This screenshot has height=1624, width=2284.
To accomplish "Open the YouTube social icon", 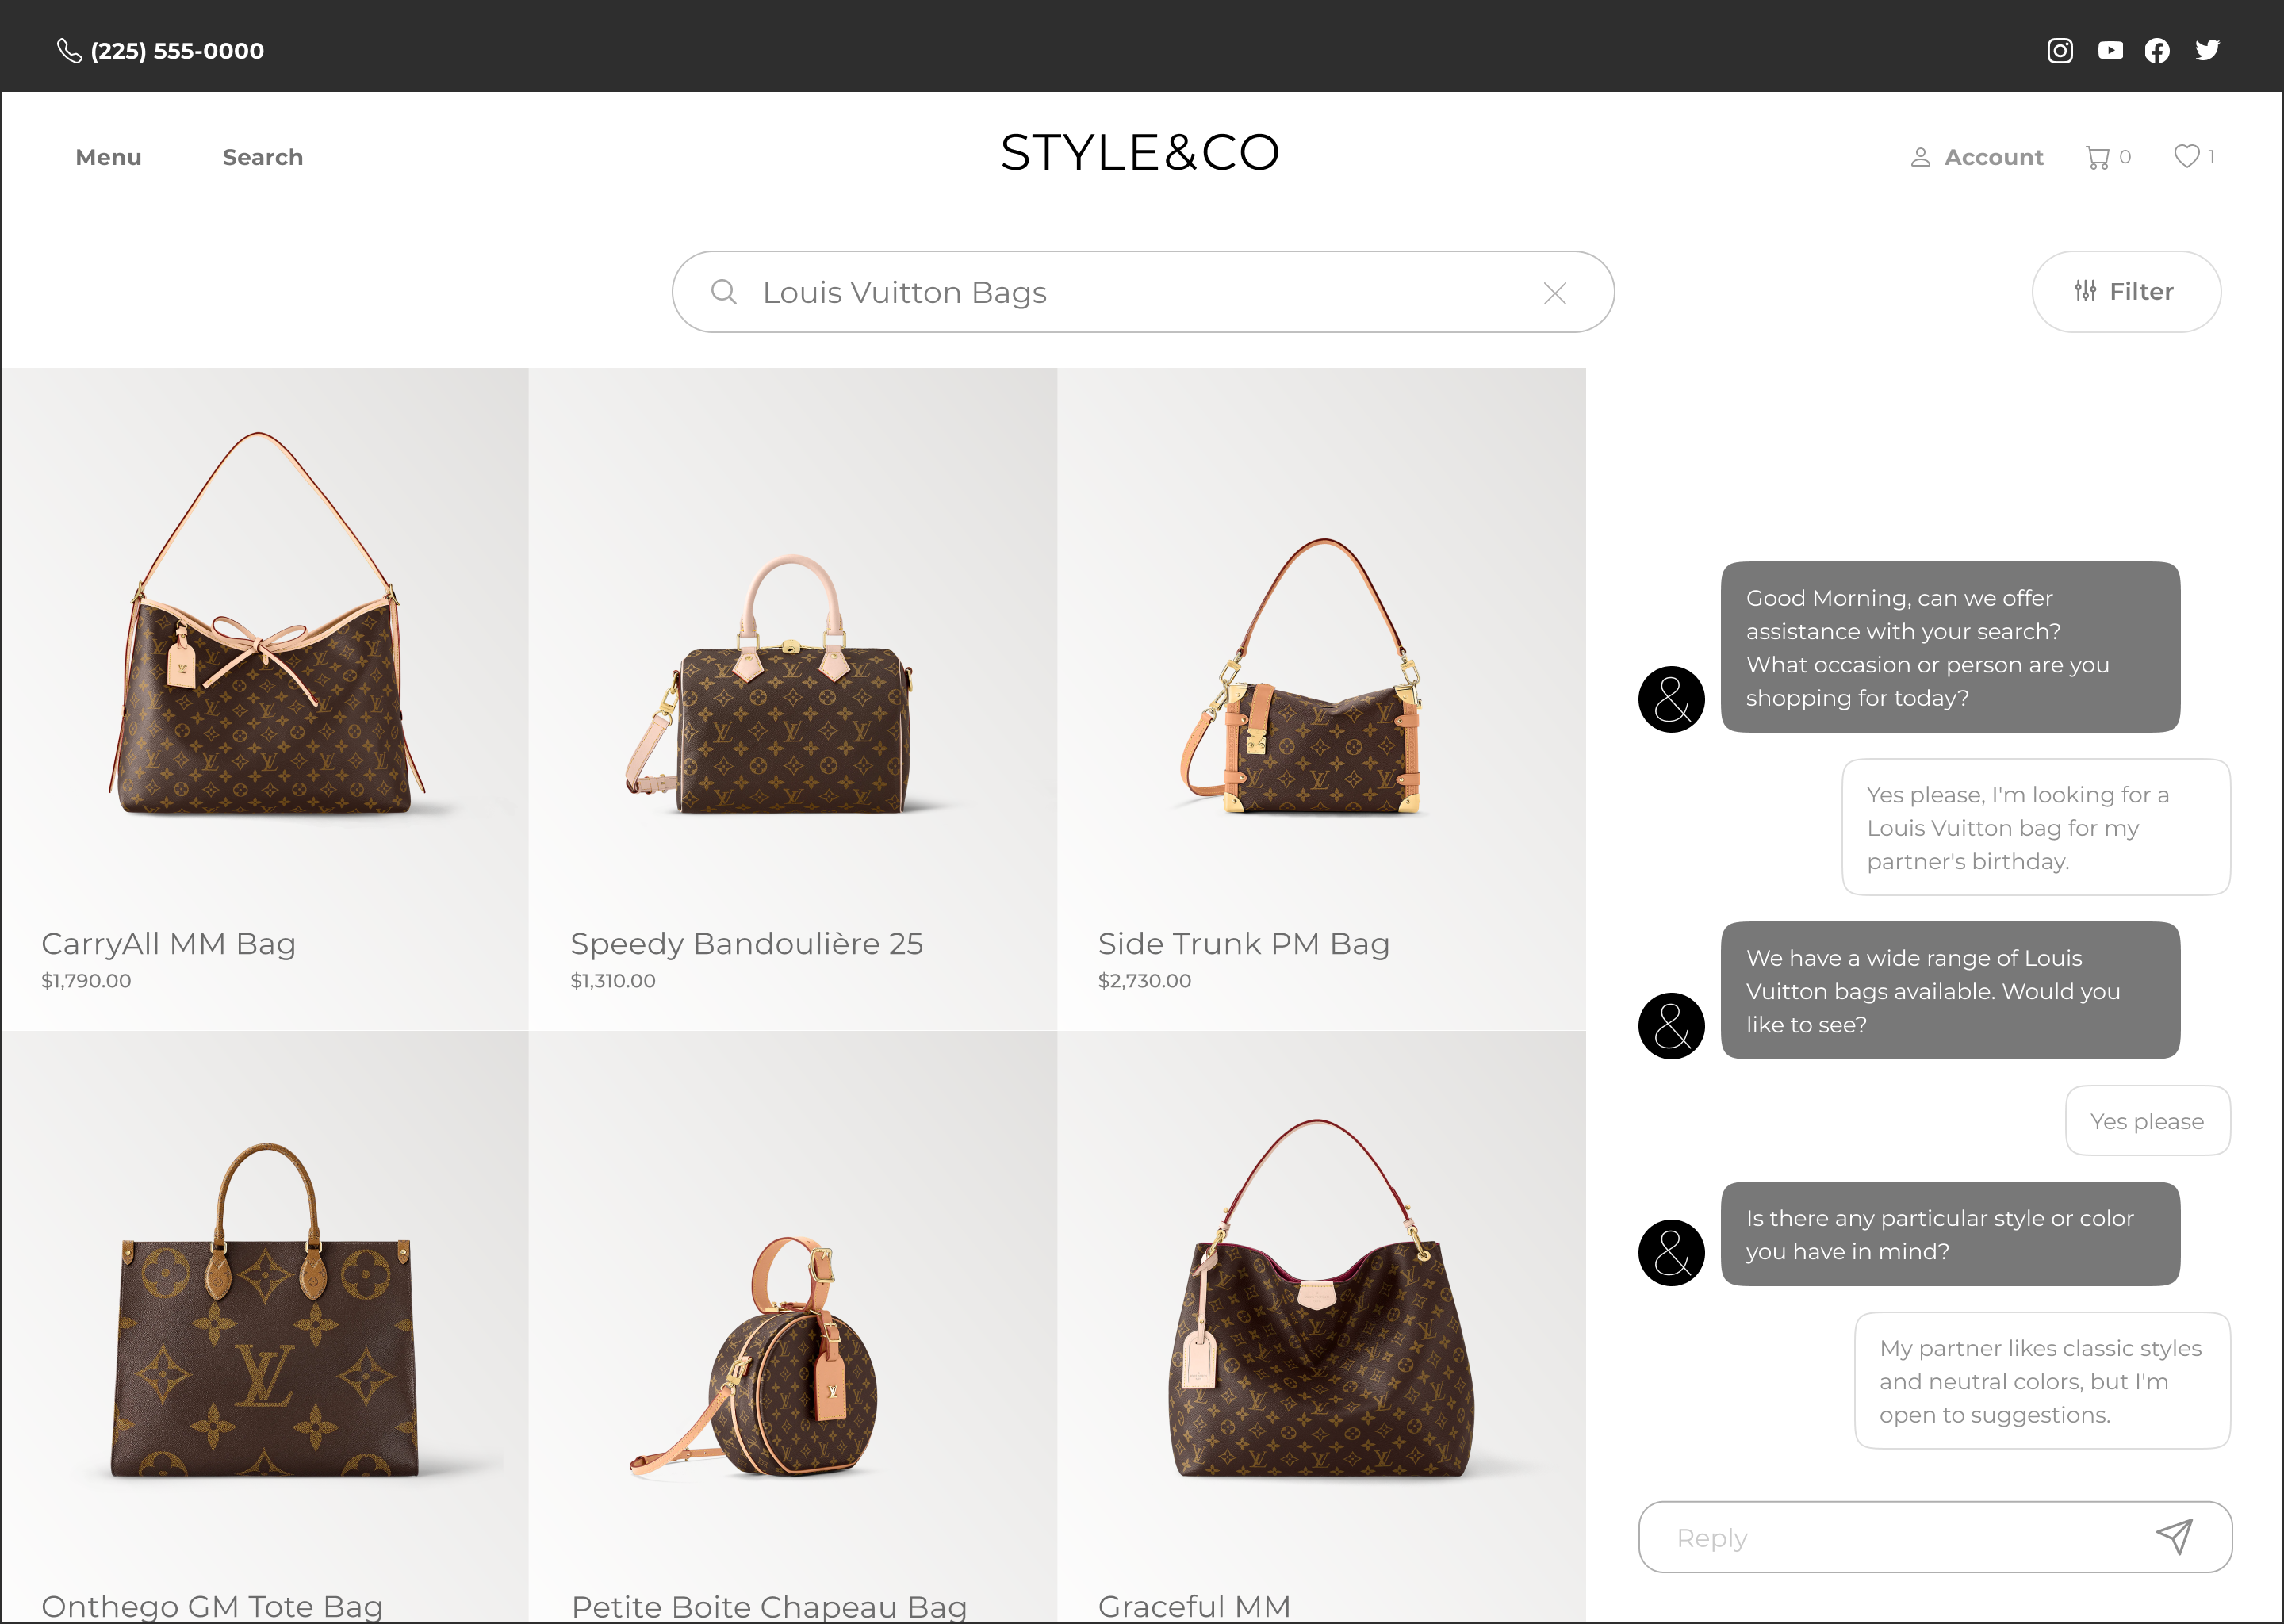I will [2110, 50].
